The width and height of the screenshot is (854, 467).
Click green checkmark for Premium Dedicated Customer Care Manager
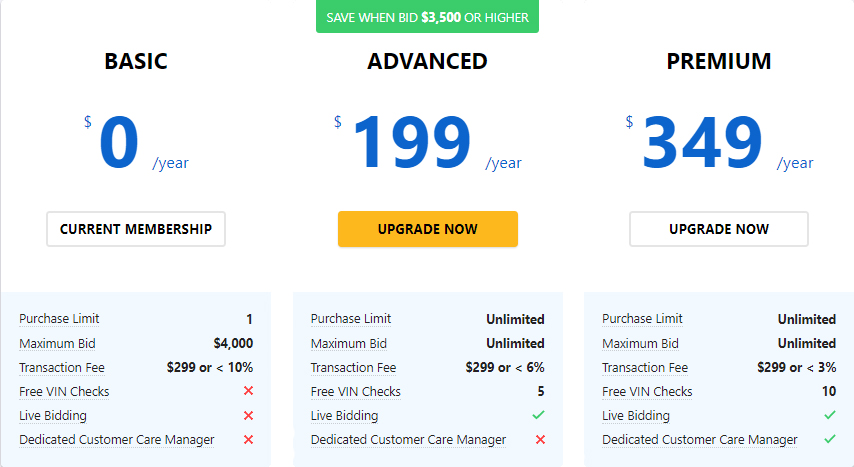(x=829, y=439)
